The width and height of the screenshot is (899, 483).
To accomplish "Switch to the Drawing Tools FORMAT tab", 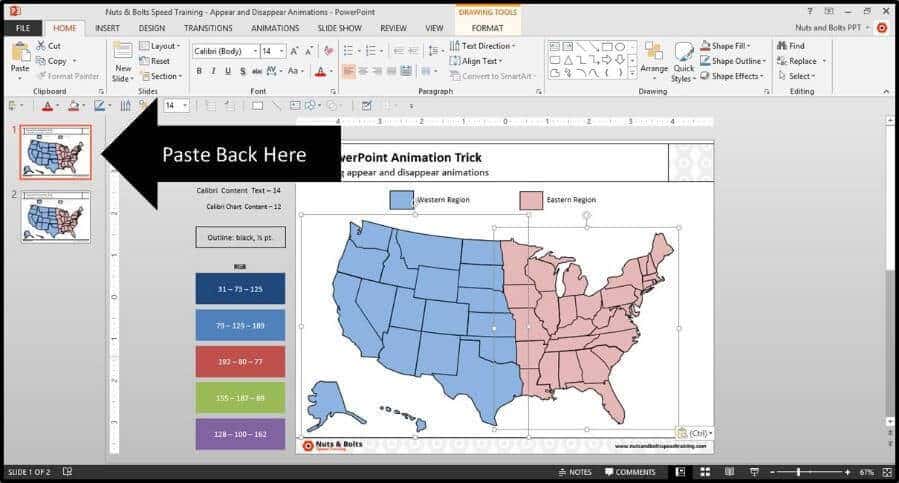I will tap(487, 28).
